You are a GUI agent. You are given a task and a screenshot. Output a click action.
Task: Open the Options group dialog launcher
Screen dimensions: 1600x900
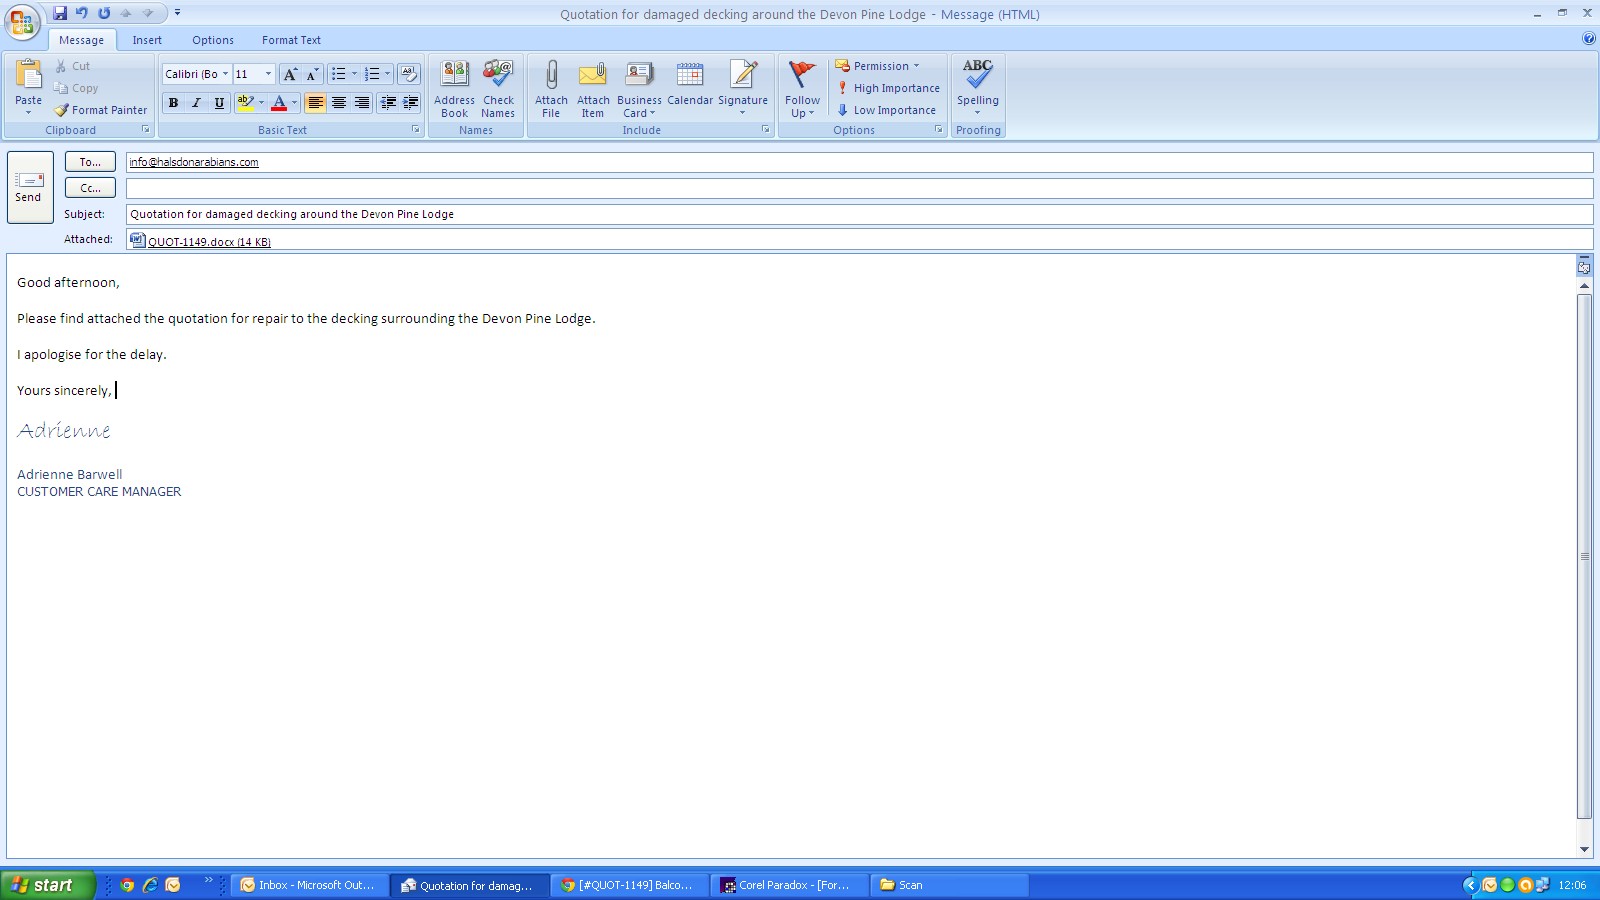coord(939,130)
